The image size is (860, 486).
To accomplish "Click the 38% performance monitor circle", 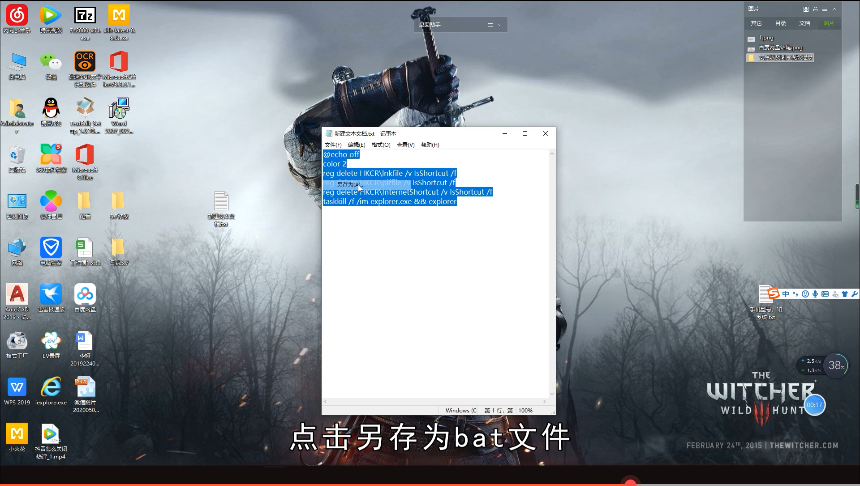I will click(x=835, y=365).
